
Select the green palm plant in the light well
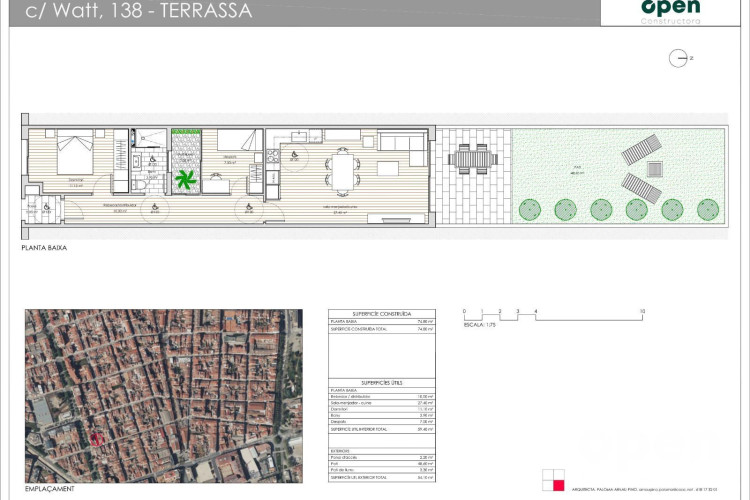tap(186, 180)
